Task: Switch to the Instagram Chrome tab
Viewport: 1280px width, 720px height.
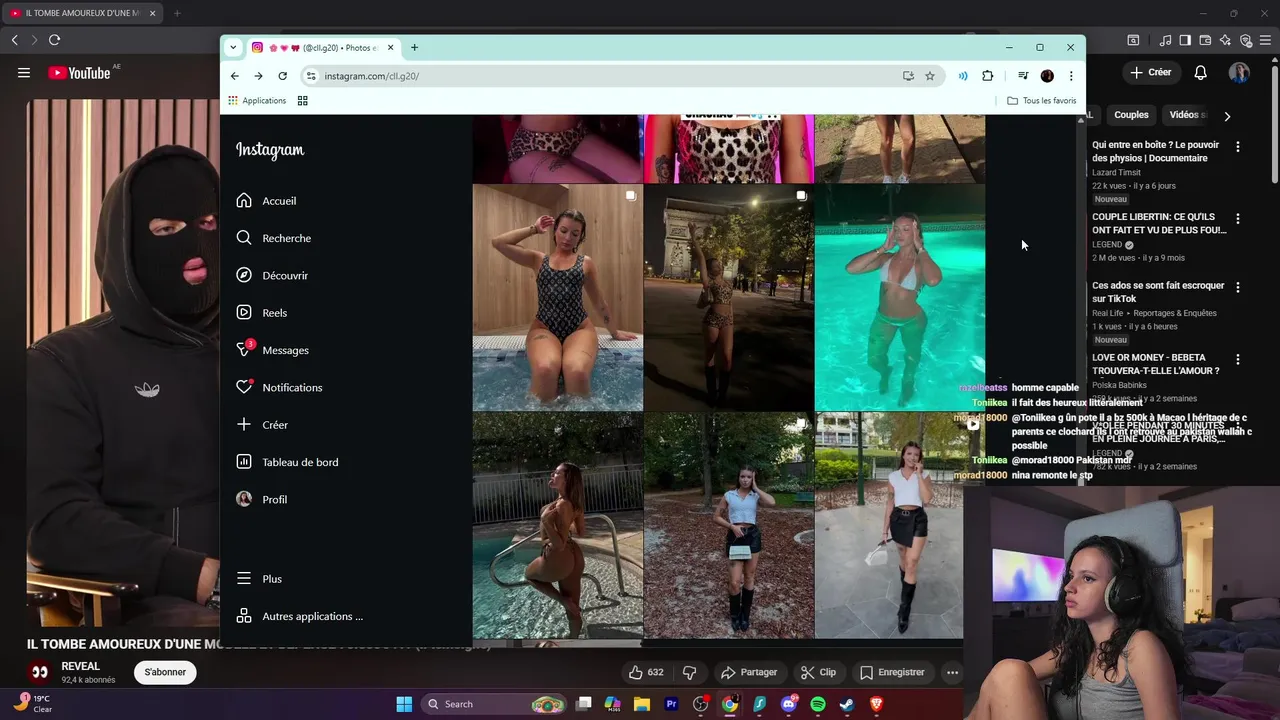Action: coord(325,47)
